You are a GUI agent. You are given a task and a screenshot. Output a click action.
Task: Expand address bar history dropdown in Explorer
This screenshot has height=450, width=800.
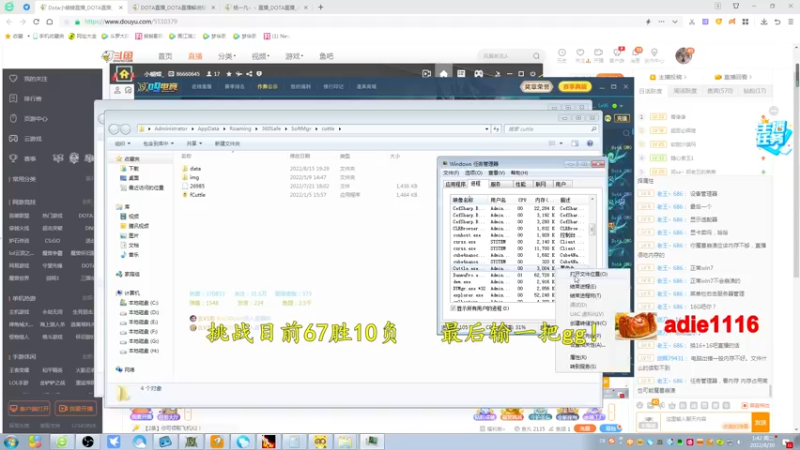pos(487,129)
